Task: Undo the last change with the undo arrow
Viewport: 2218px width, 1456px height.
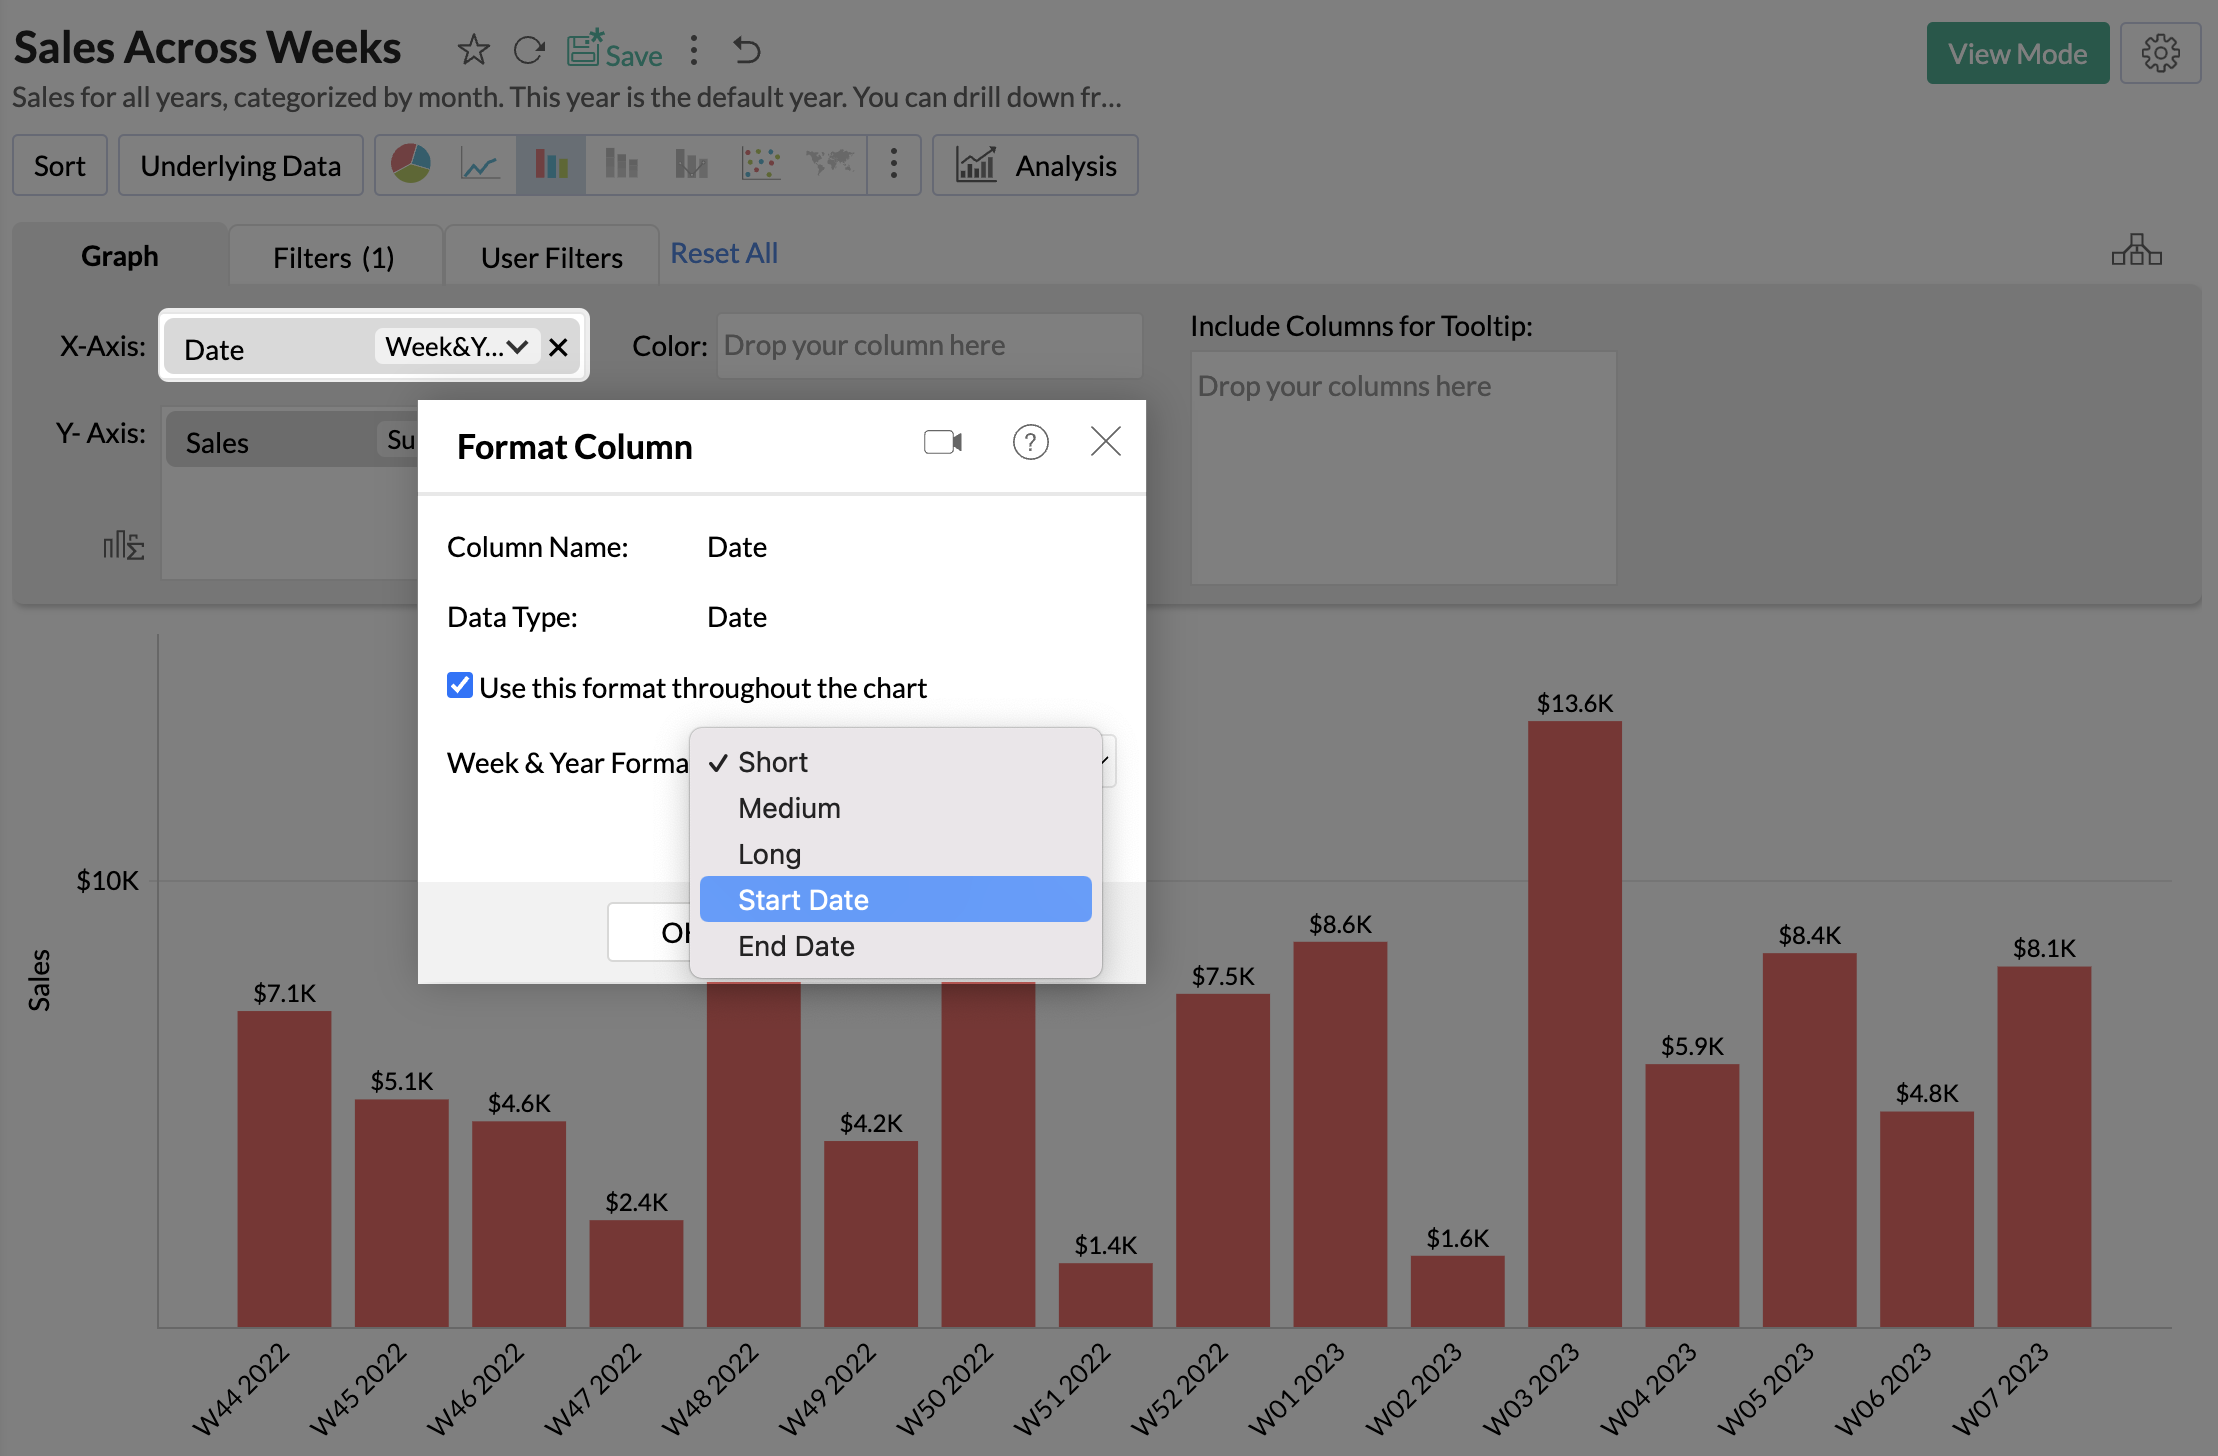Action: (746, 48)
